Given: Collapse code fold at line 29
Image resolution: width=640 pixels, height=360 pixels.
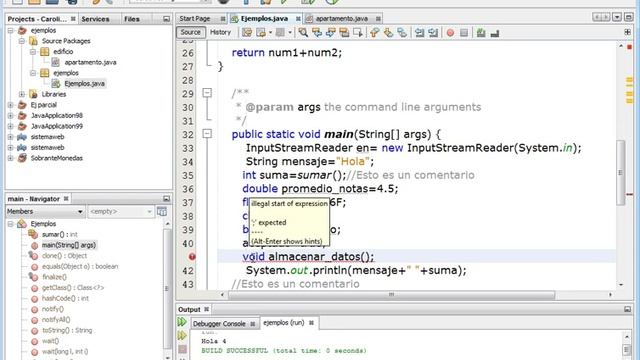Looking at the screenshot, I should (207, 93).
